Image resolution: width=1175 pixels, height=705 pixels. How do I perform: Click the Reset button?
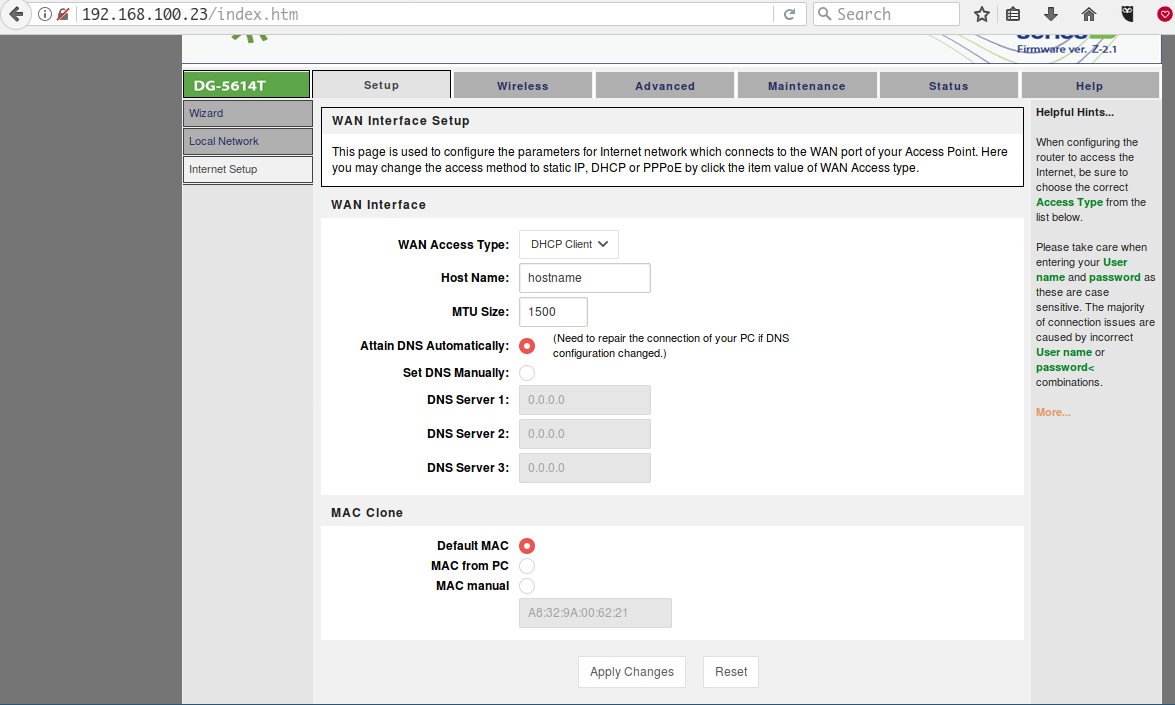tap(730, 672)
